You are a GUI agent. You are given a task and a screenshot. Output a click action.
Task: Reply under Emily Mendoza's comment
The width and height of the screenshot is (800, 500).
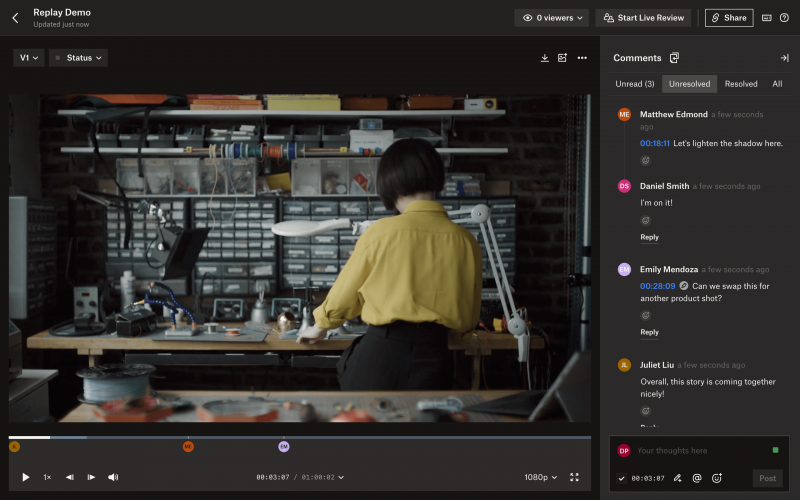click(649, 332)
